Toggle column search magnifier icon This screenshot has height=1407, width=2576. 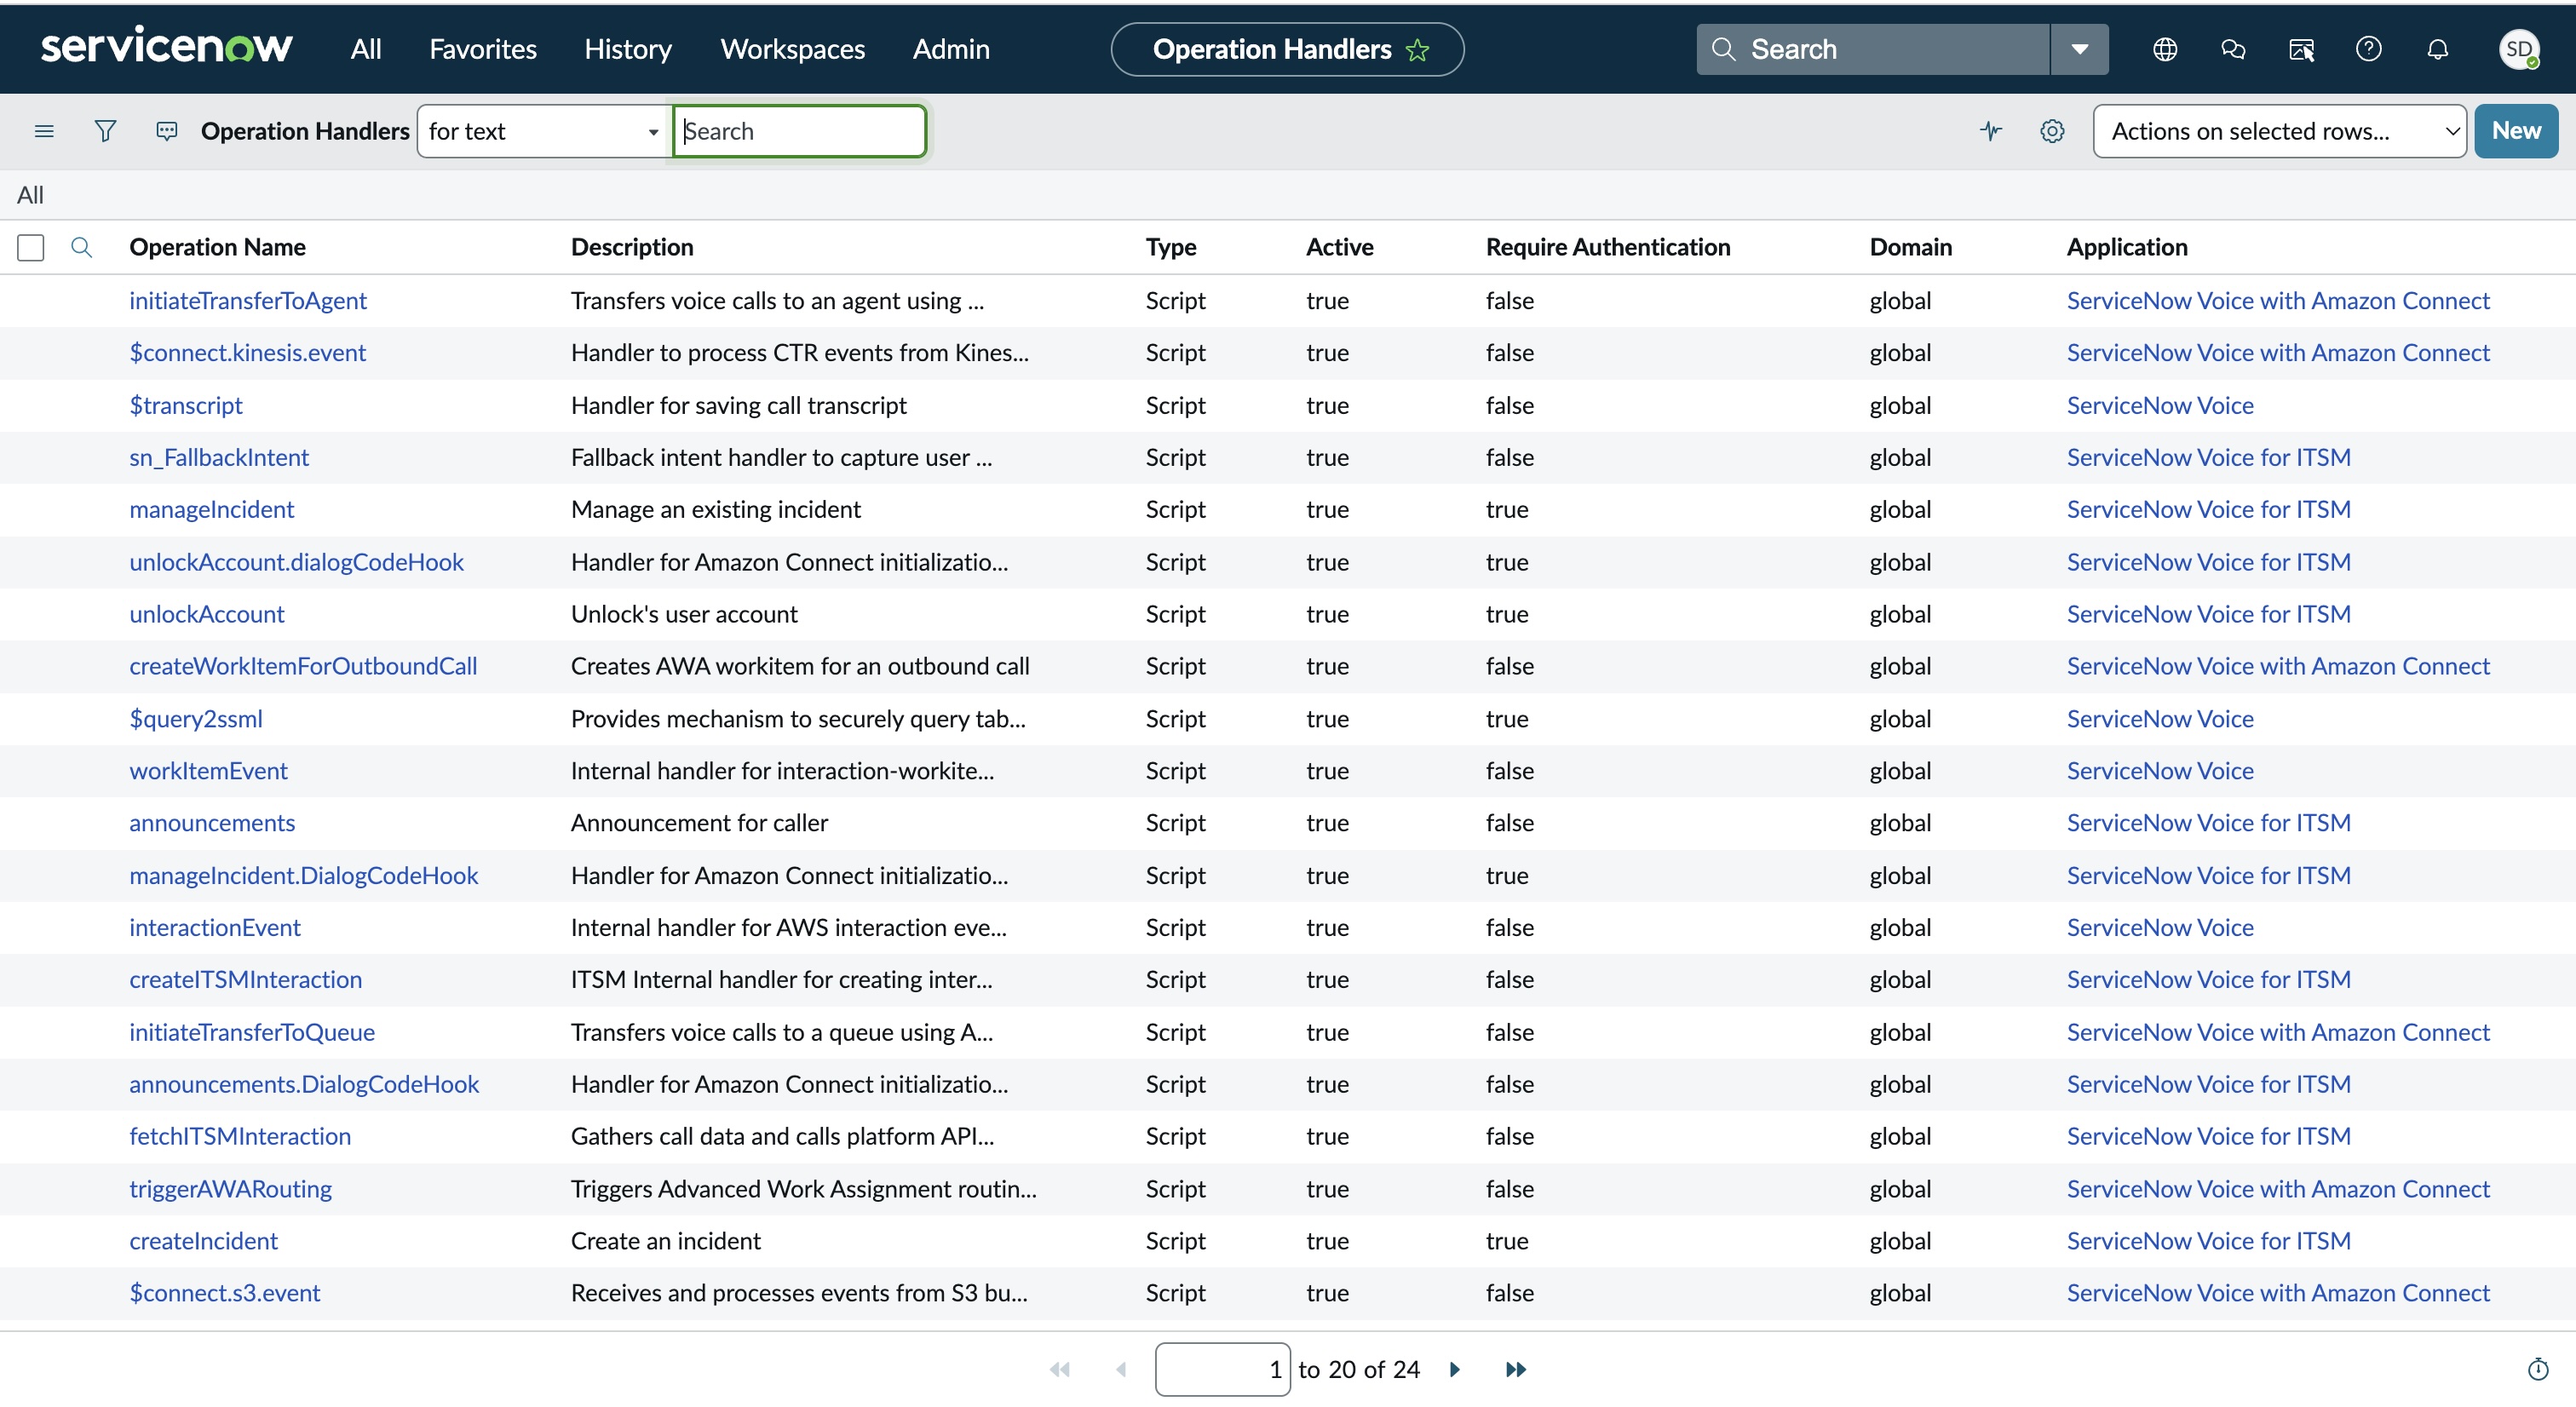pos(82,247)
